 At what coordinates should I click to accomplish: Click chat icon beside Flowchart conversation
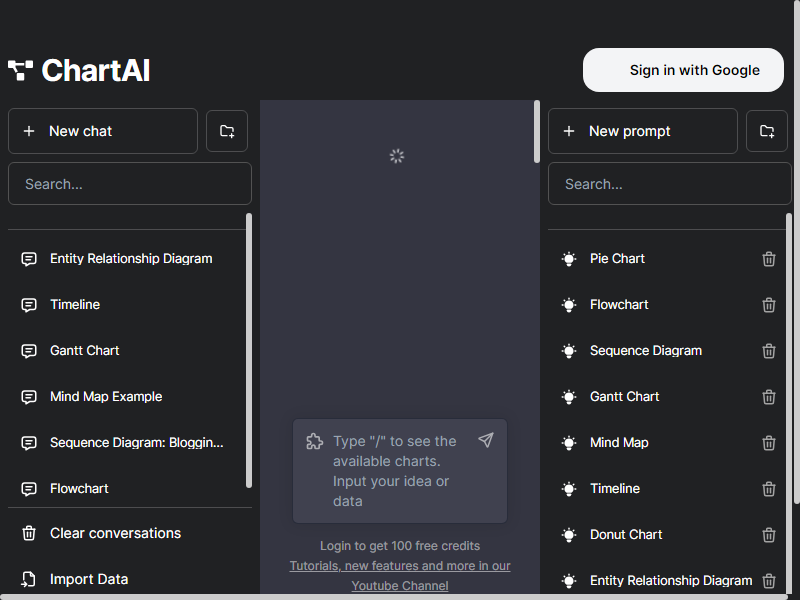(x=29, y=489)
